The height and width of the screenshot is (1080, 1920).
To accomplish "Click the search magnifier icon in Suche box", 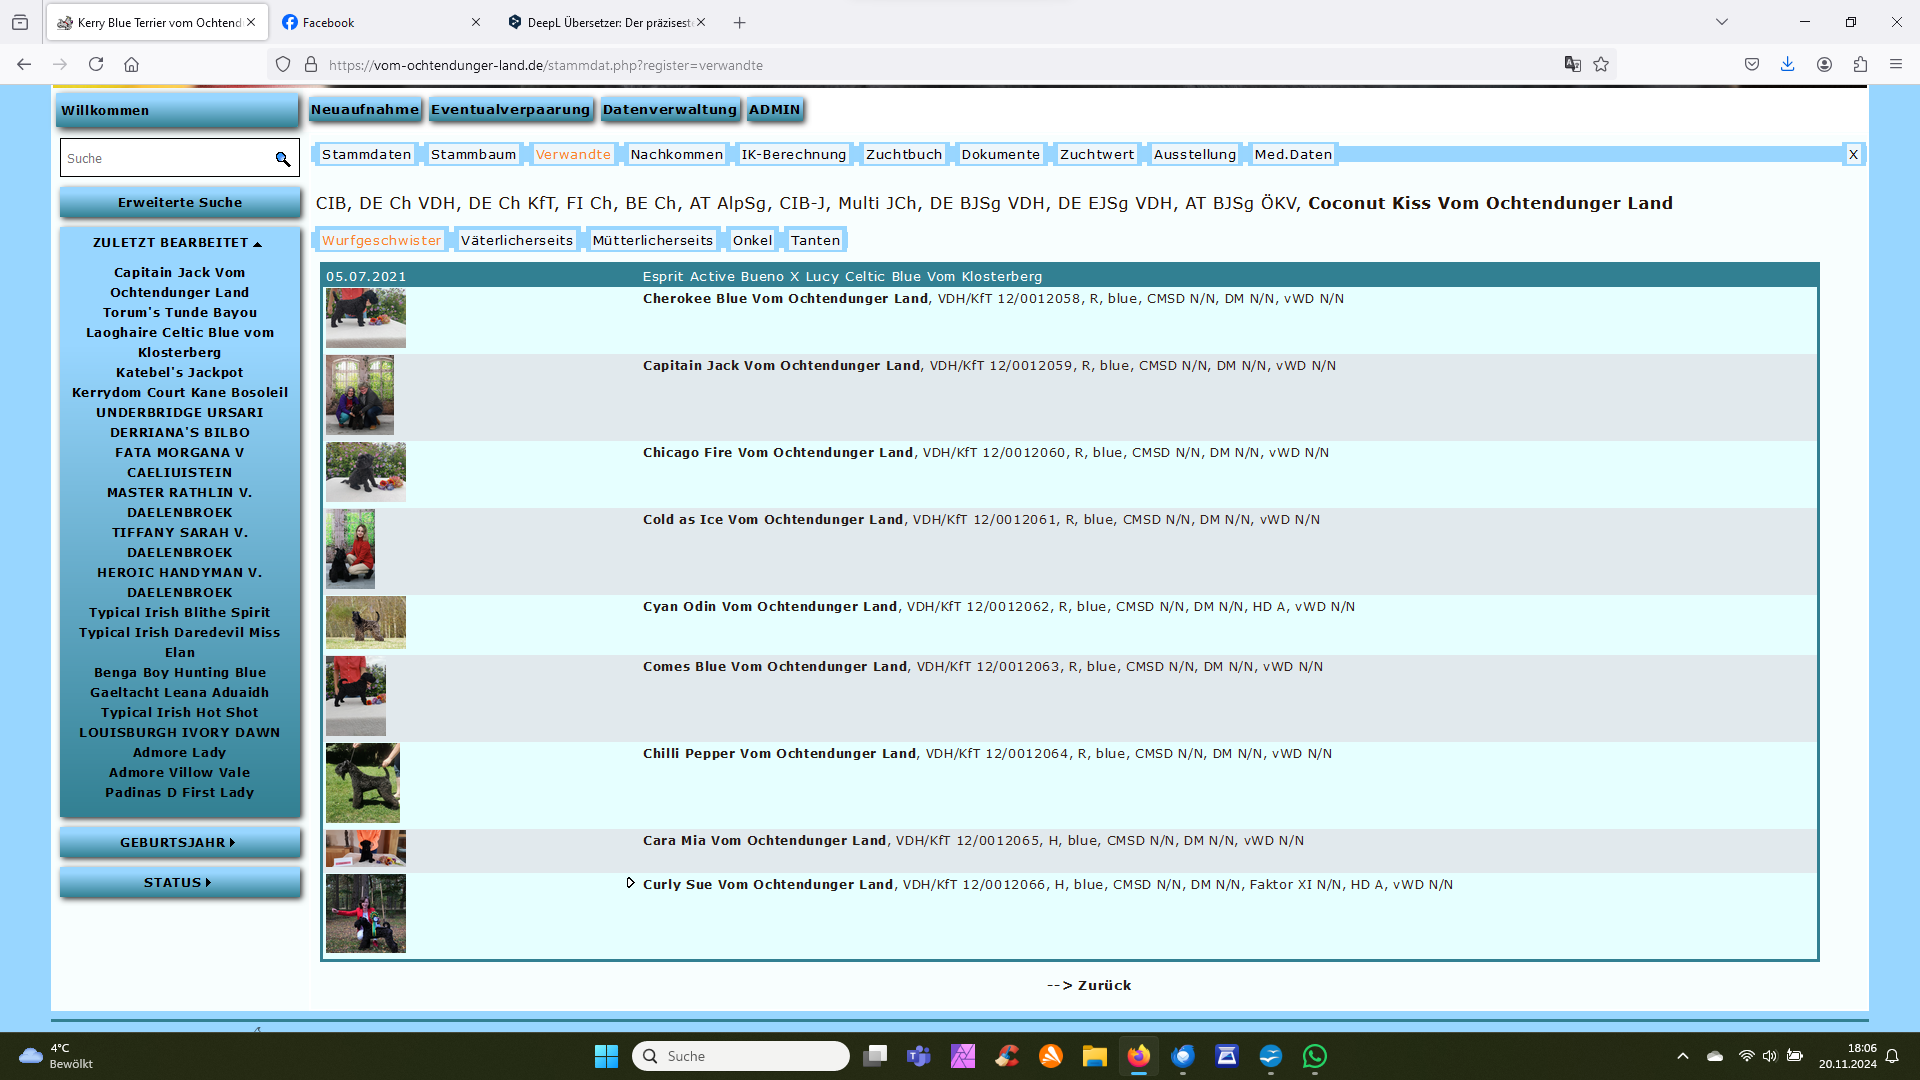I will [283, 159].
